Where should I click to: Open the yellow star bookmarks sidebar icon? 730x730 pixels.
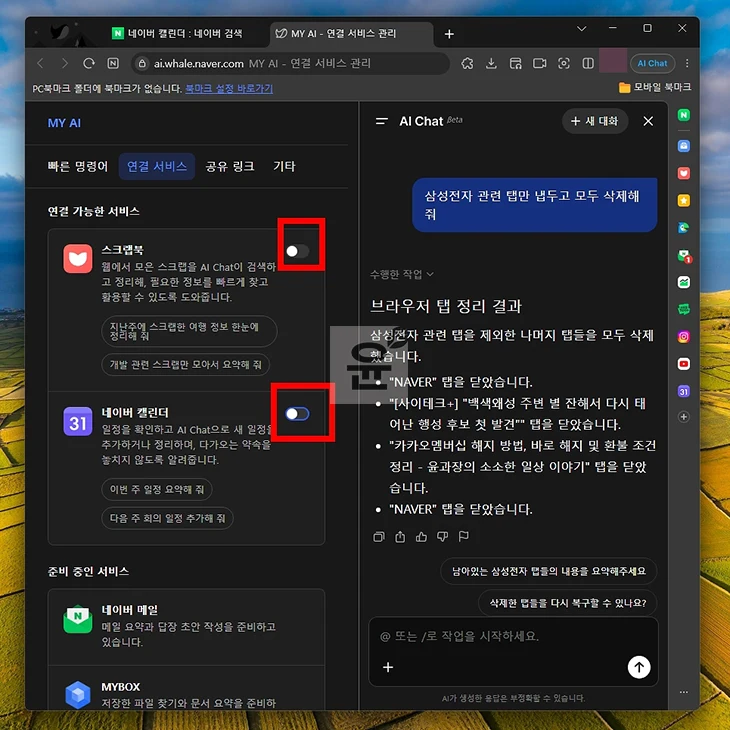point(683,201)
